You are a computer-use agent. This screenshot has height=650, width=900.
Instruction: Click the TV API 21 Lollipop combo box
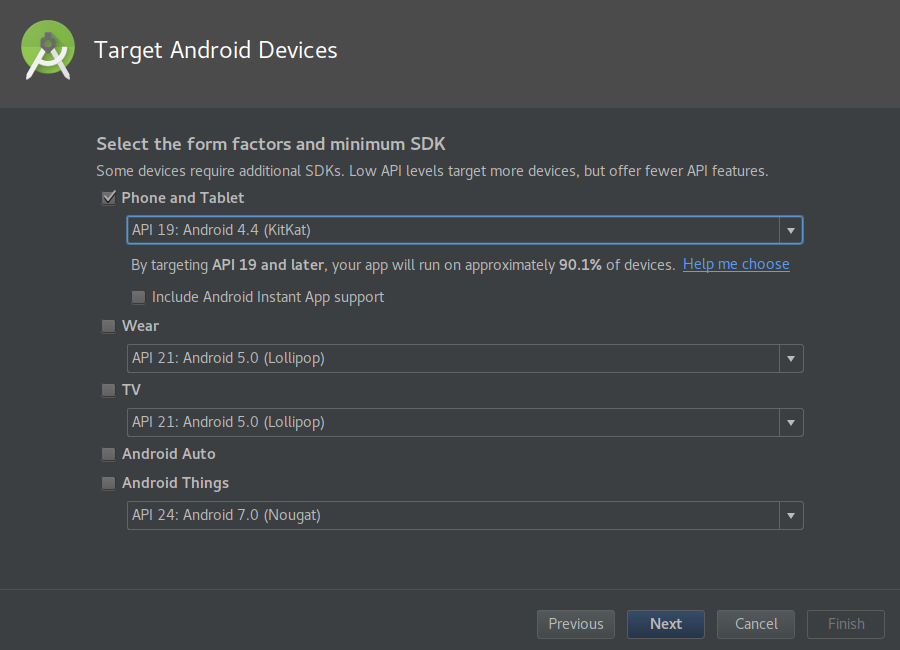pos(464,423)
